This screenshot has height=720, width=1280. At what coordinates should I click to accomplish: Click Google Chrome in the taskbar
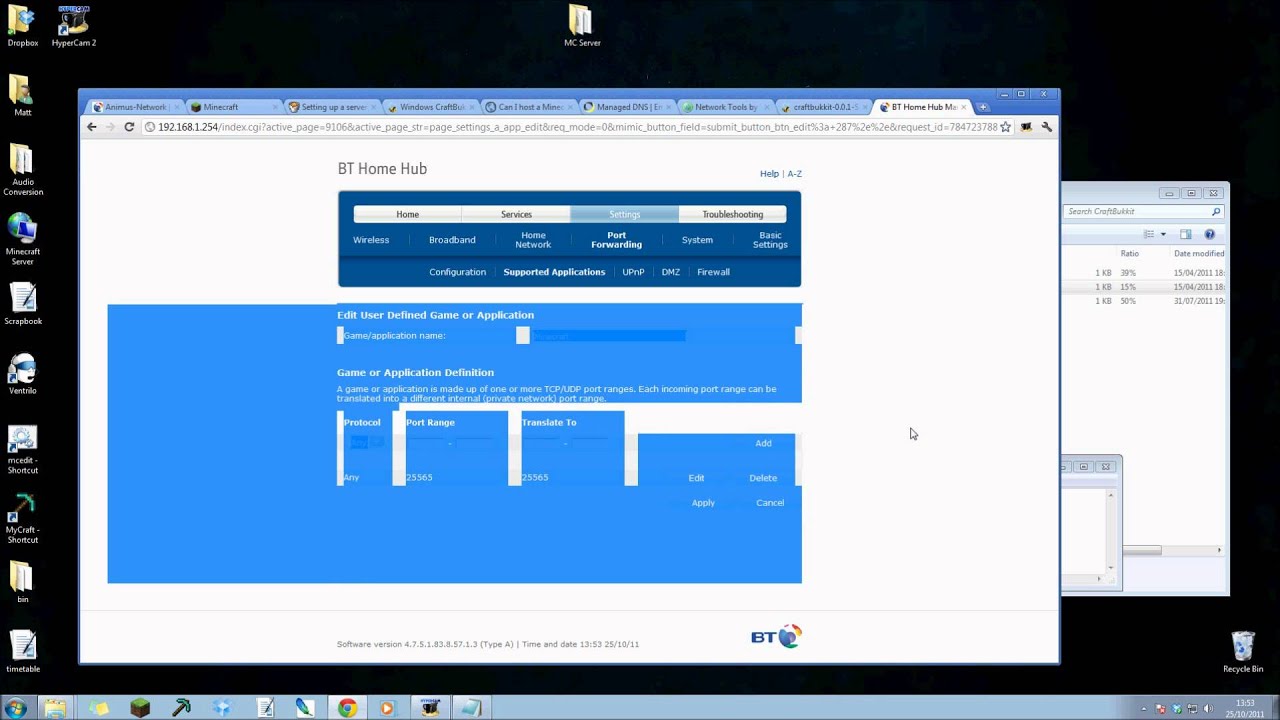coord(347,708)
